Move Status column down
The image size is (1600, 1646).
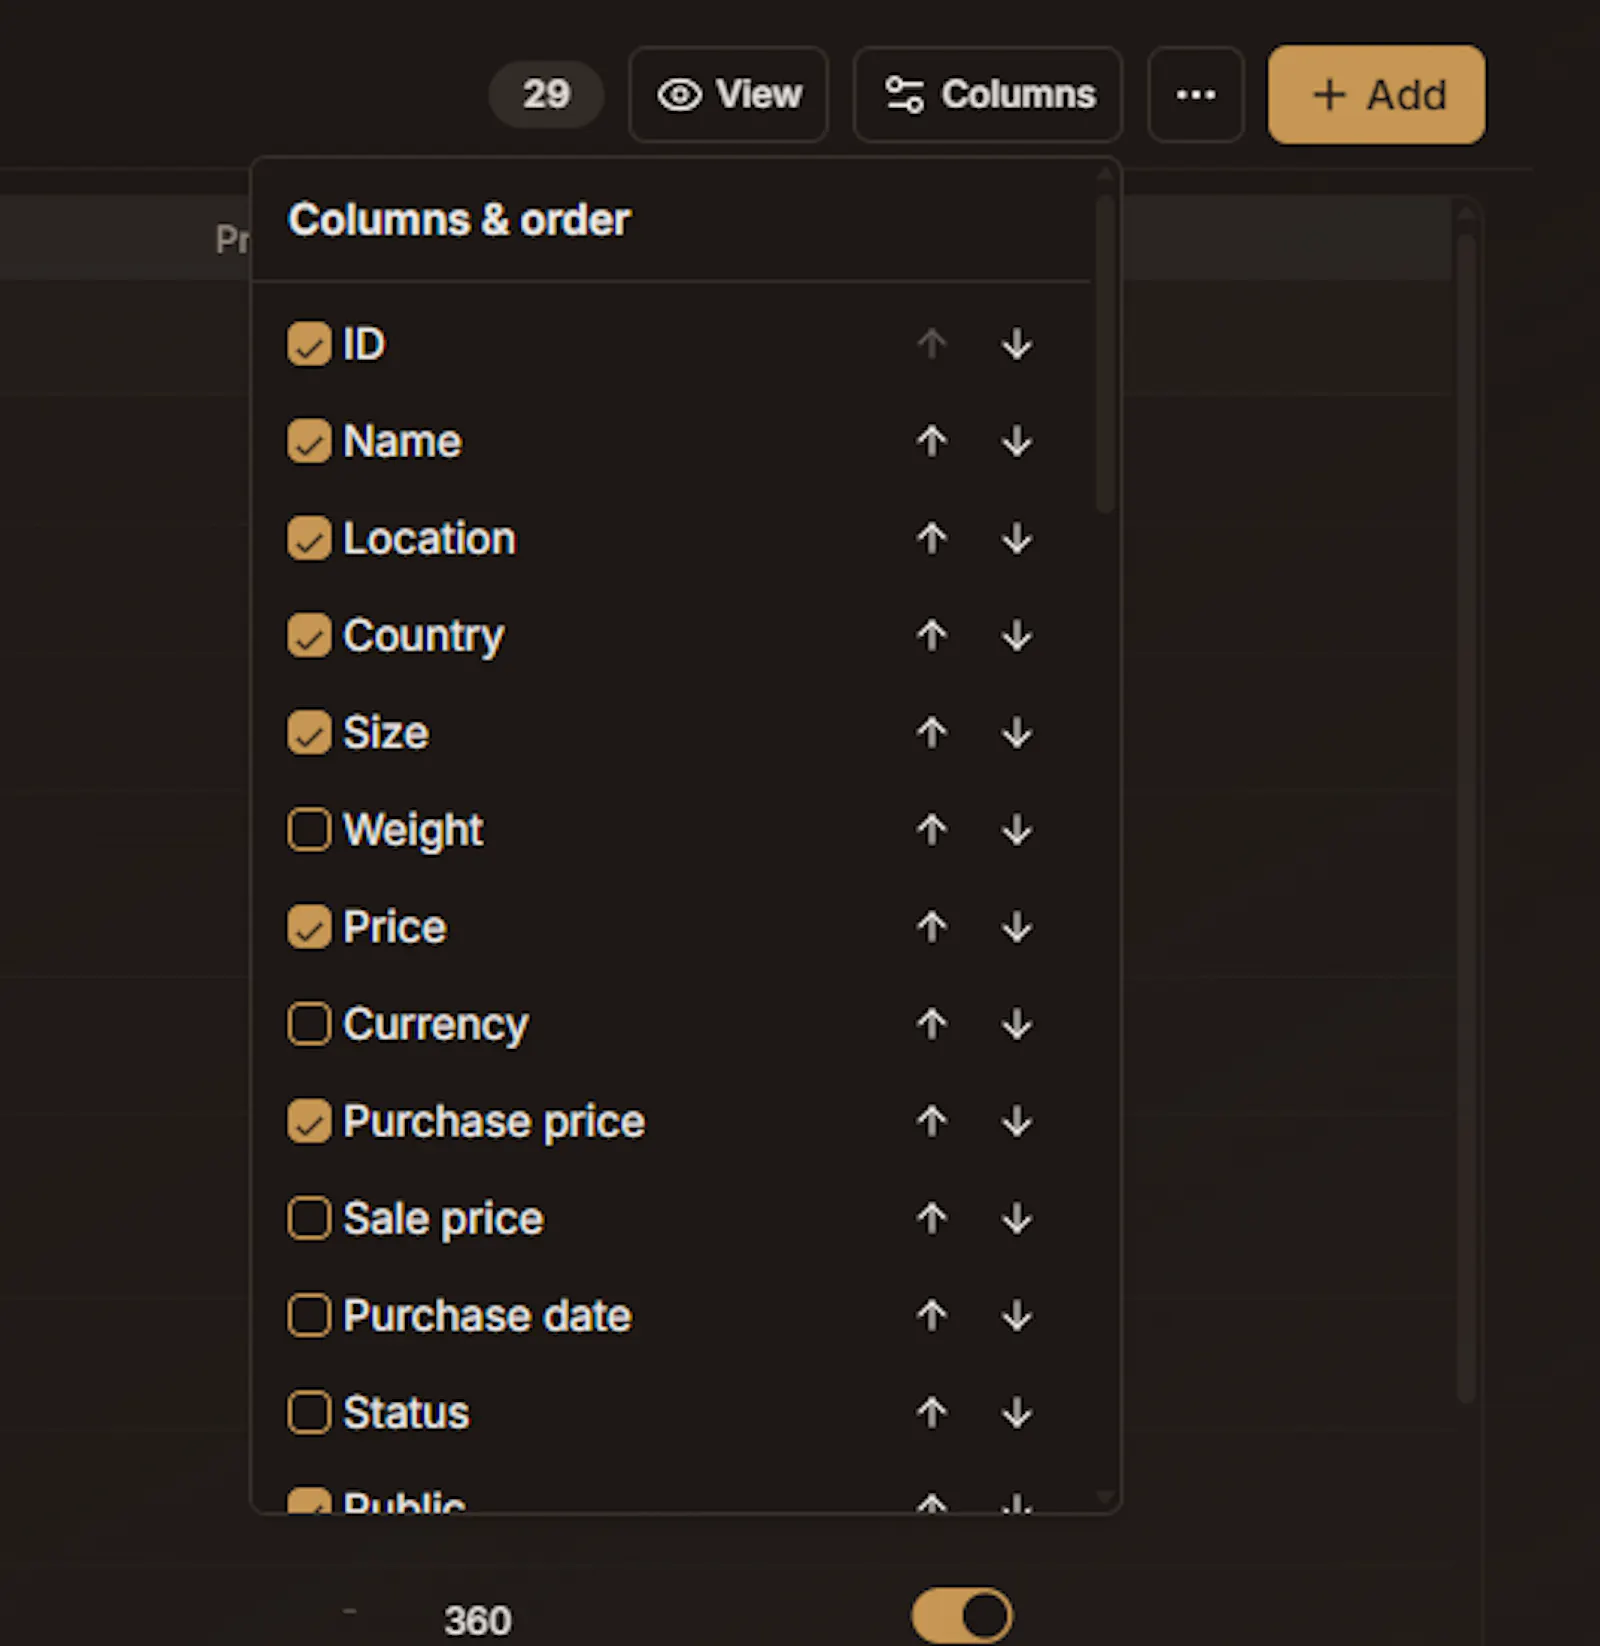point(1017,1412)
